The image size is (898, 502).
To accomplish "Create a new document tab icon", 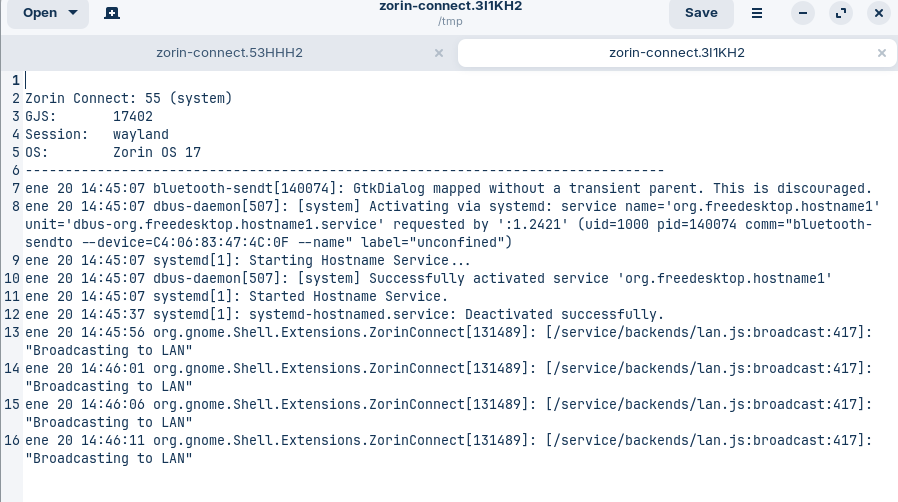I will (112, 13).
